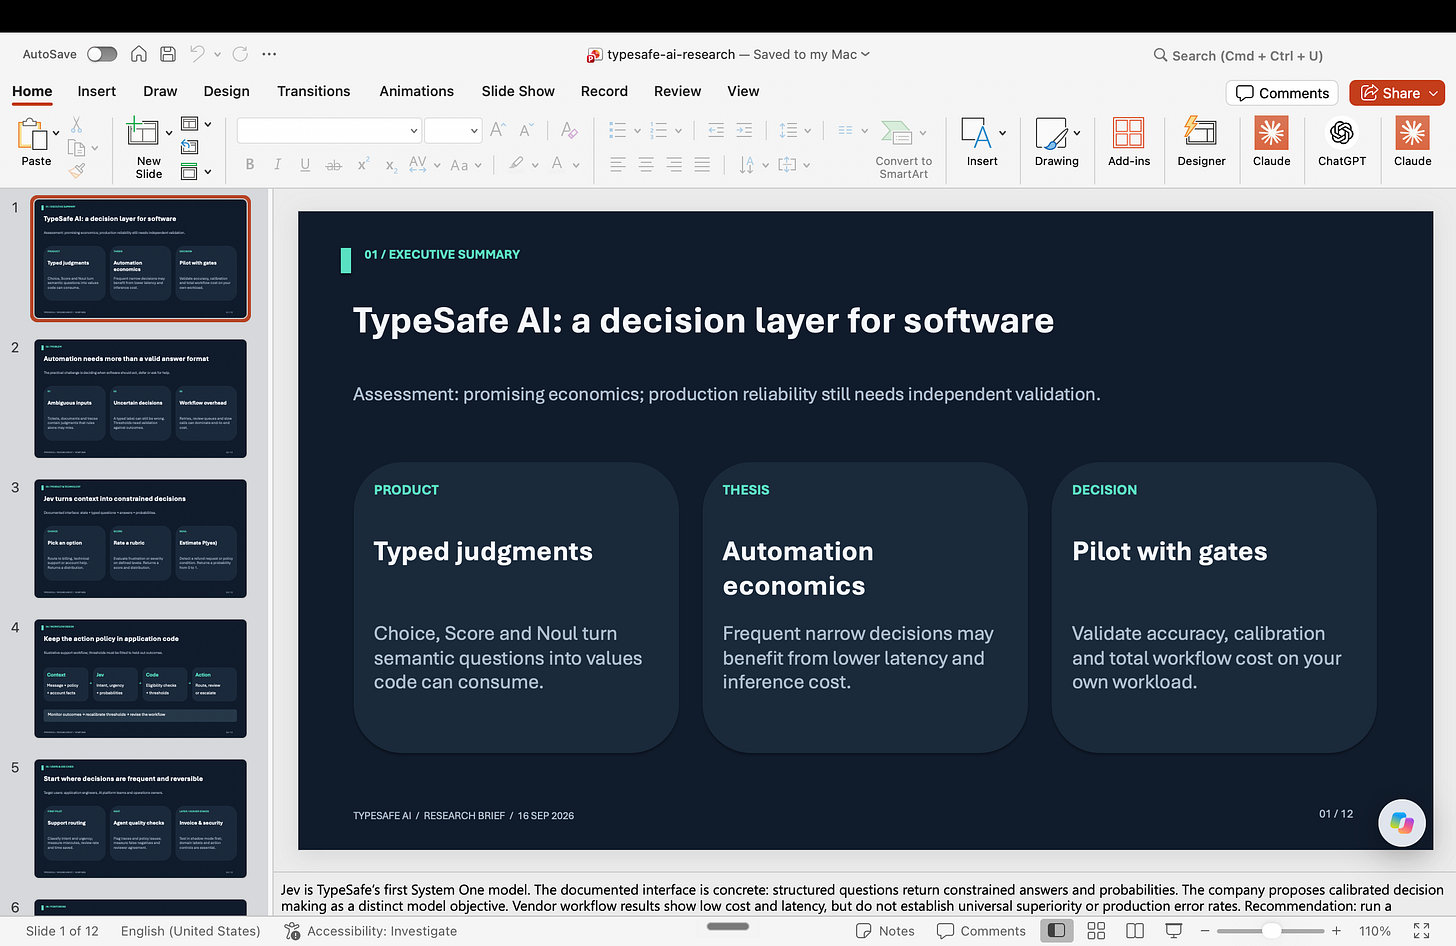
Task: Save the presentation with the disk icon
Action: (x=168, y=54)
